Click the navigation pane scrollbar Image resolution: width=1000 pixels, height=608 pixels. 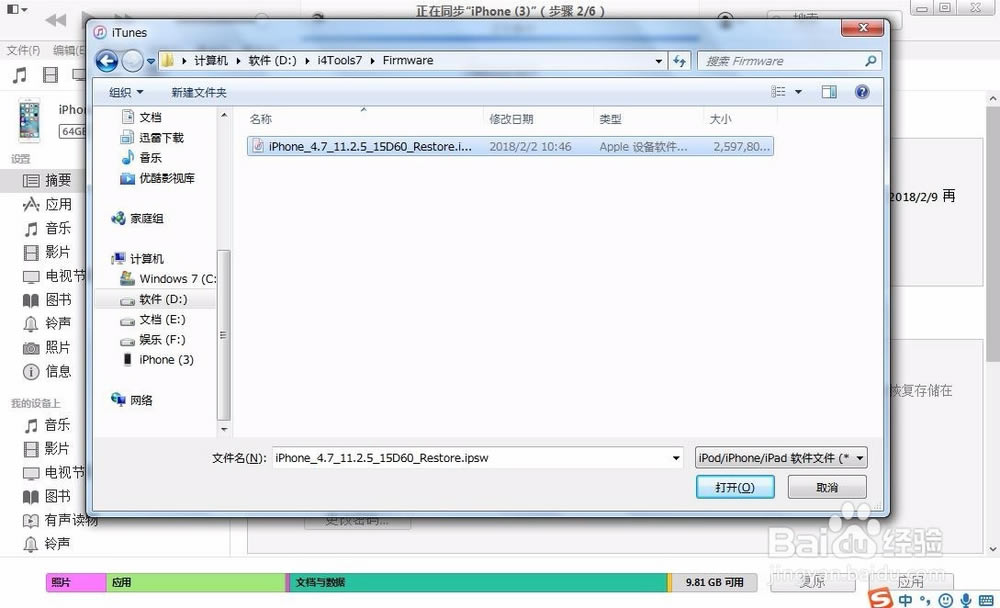coord(223,335)
